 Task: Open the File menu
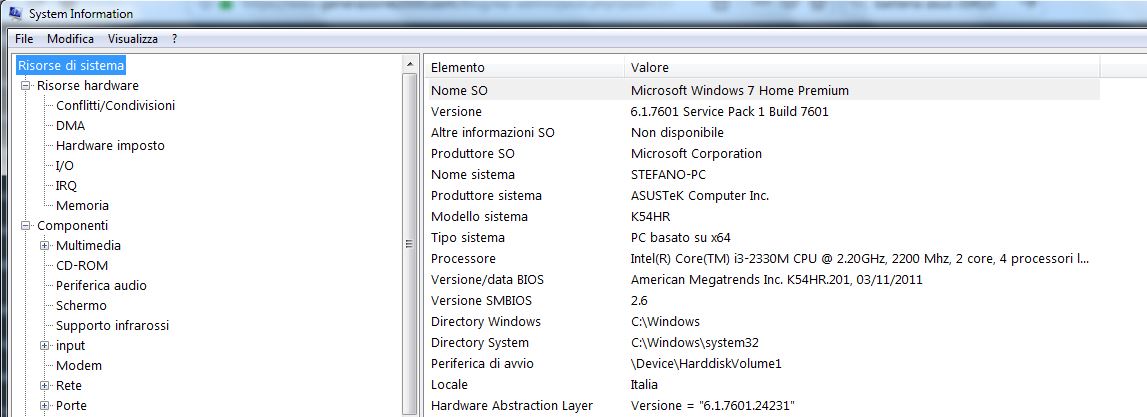(x=24, y=39)
